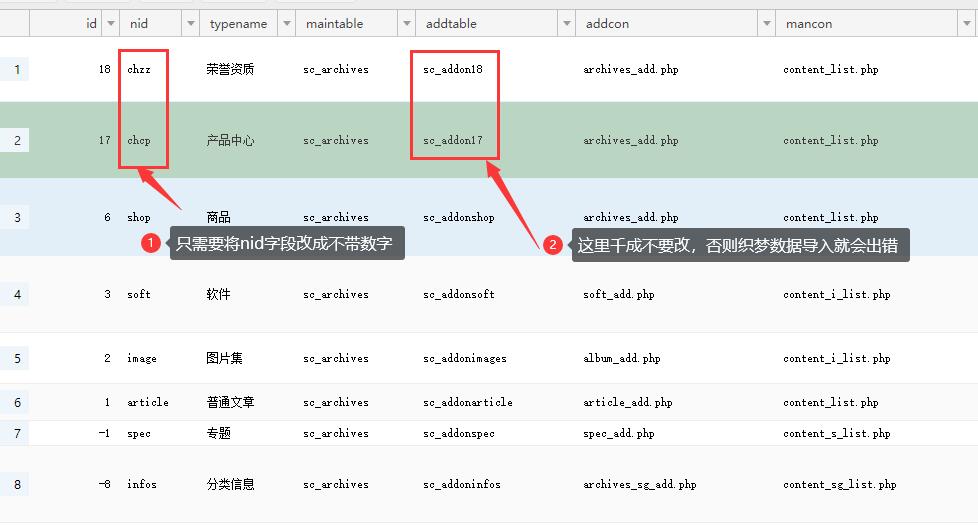Open the addcon column filter dropdown
Viewport: 978px width, 532px height.
pyautogui.click(x=767, y=24)
